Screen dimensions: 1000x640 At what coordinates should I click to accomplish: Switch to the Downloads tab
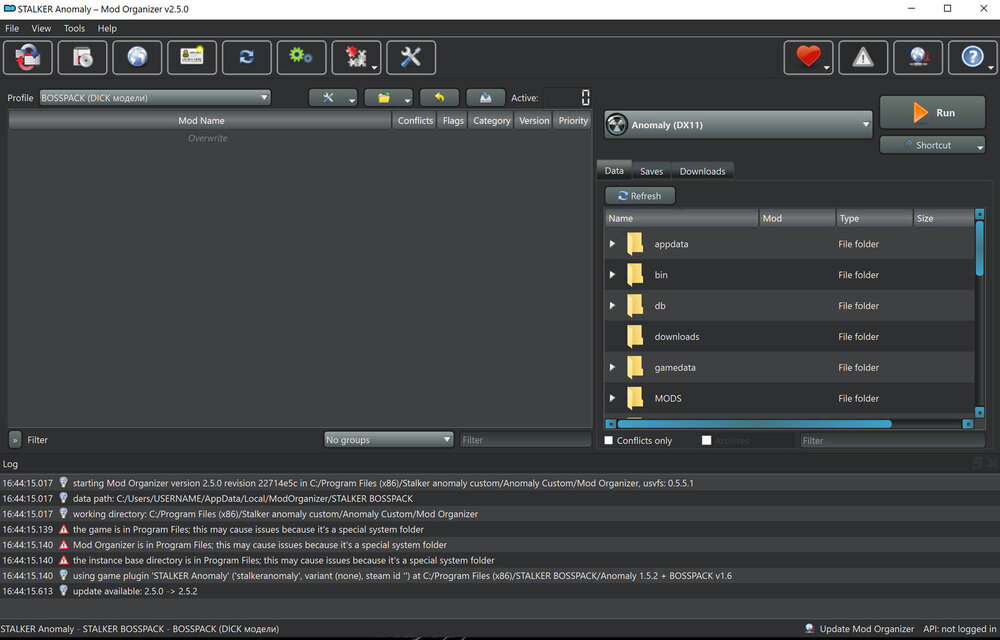pos(702,171)
